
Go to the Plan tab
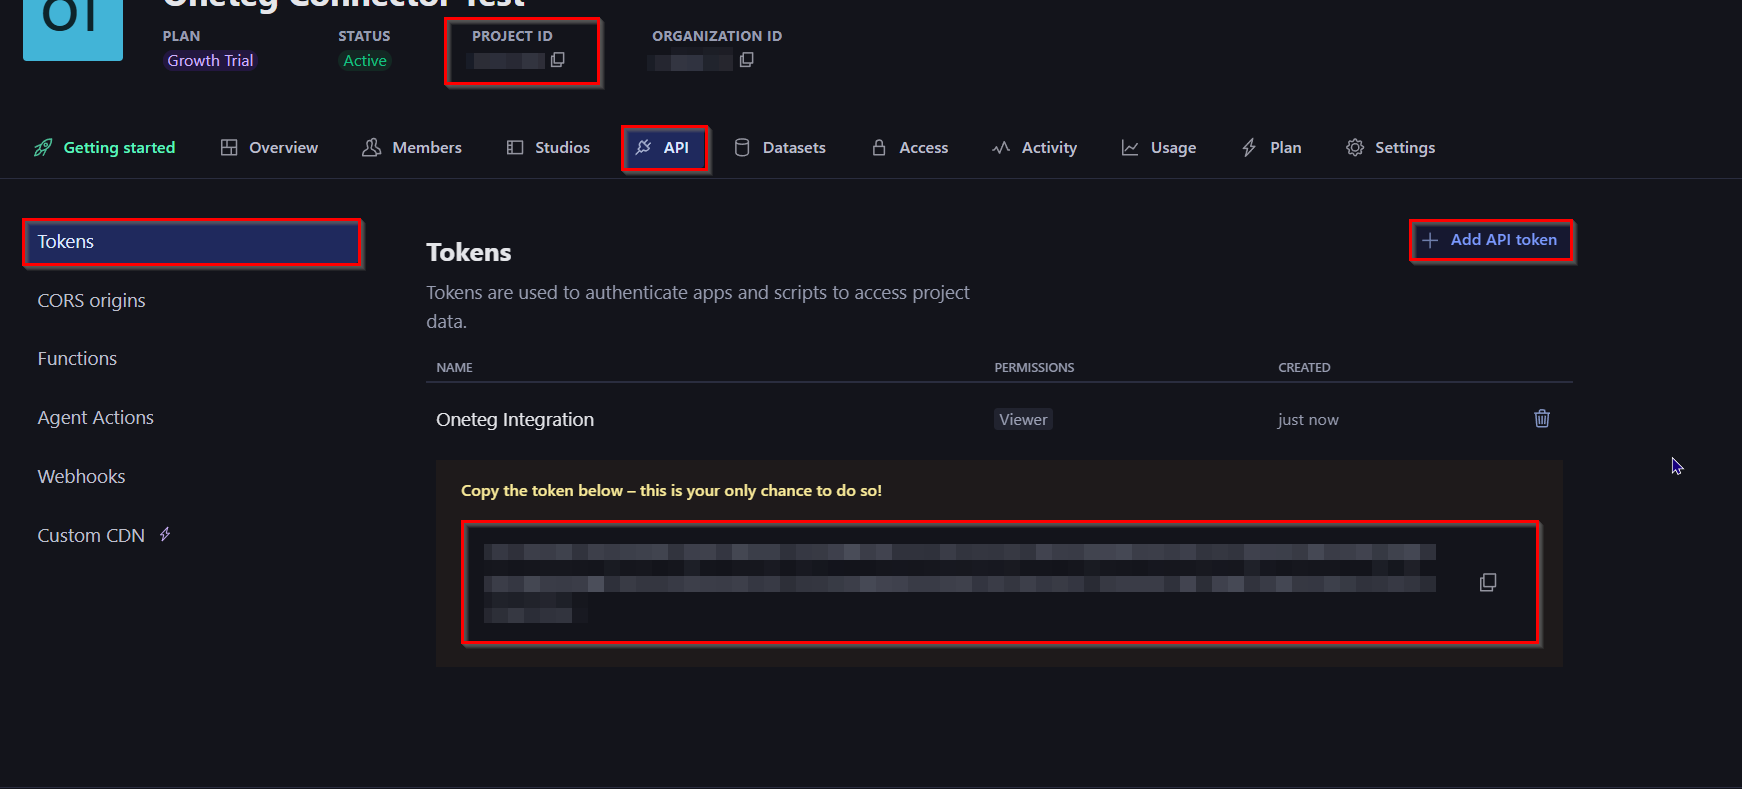[x=1271, y=148]
